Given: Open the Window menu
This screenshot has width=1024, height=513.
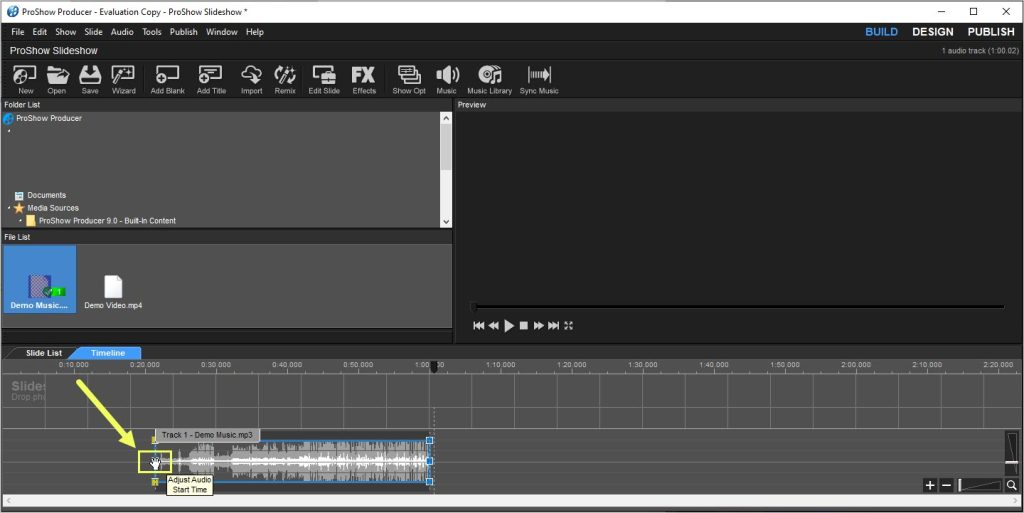Looking at the screenshot, I should (222, 32).
